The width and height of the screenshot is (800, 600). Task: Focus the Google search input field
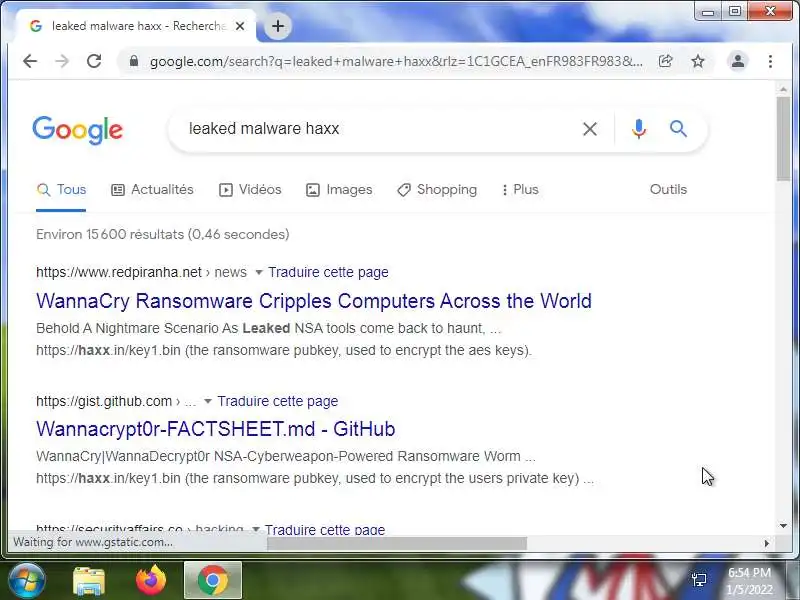pyautogui.click(x=380, y=129)
